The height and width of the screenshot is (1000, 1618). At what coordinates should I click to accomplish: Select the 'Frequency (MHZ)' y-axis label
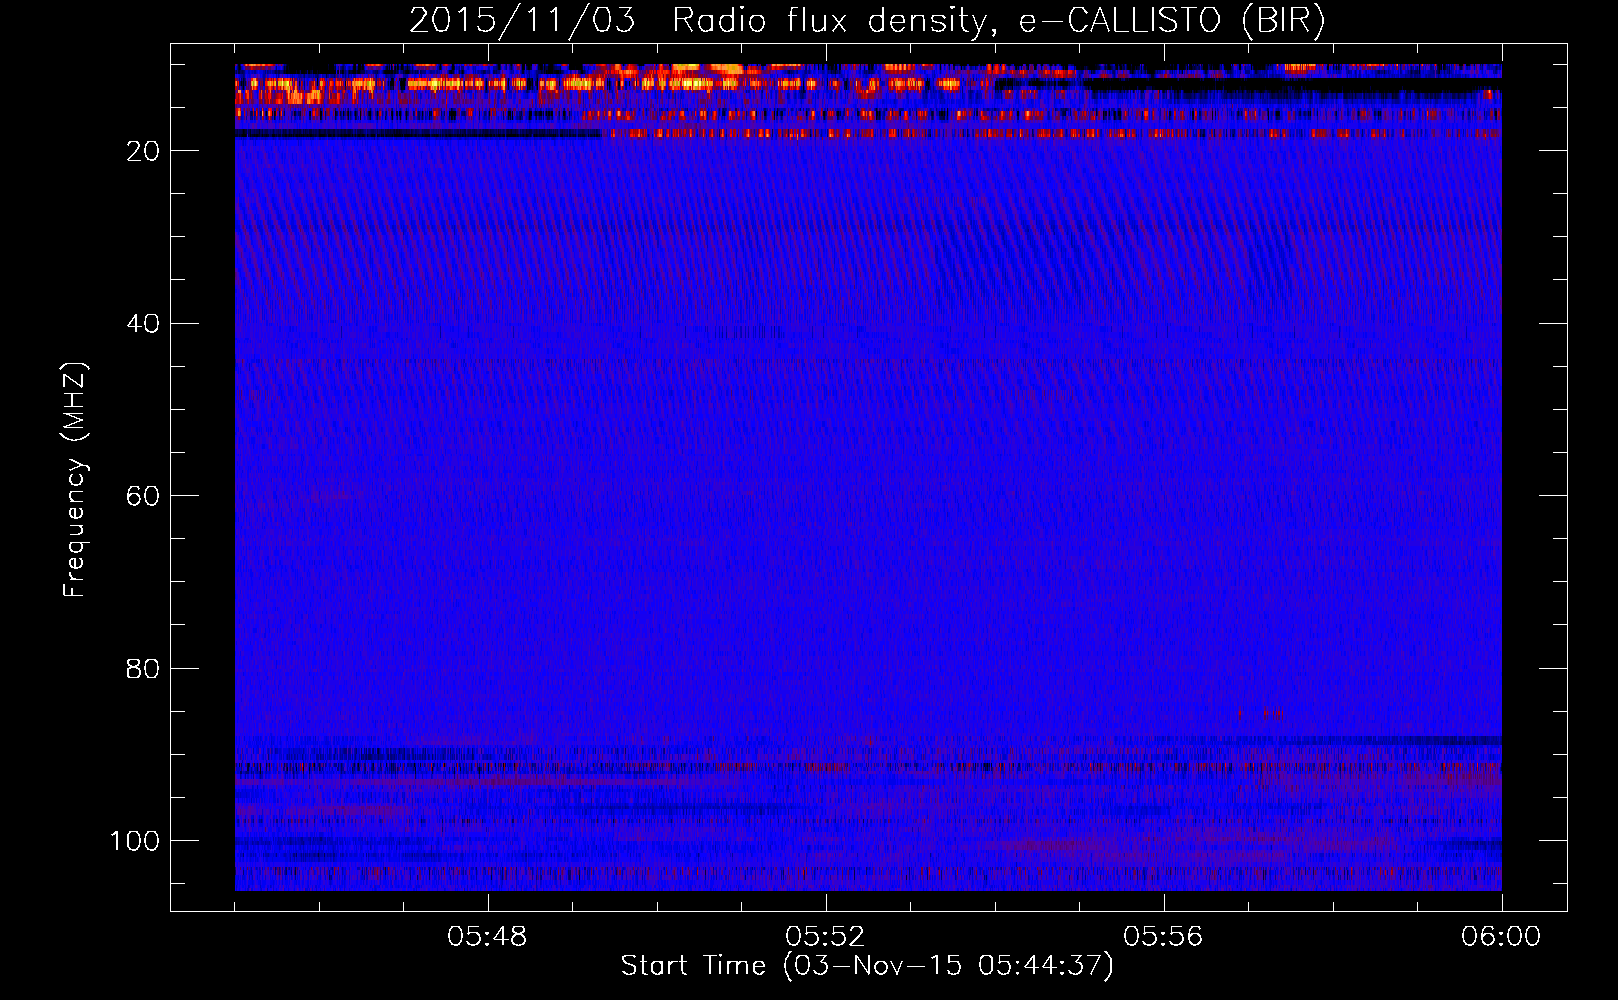point(75,479)
